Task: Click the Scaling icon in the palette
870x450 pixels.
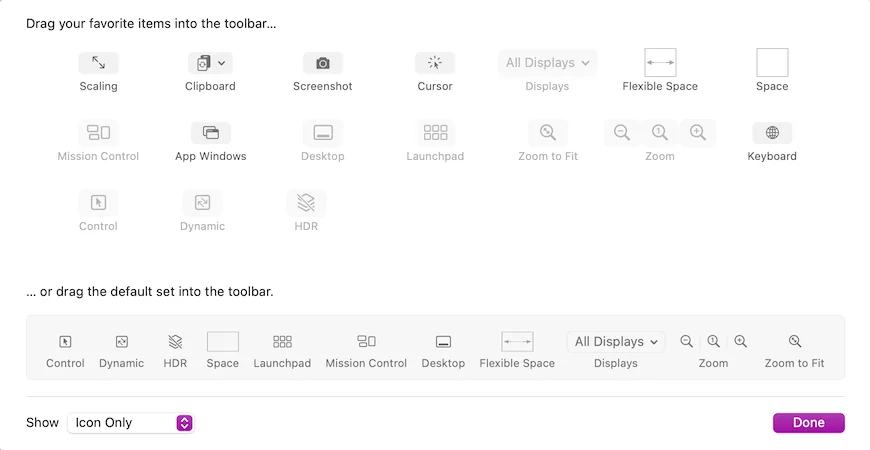Action: click(98, 63)
